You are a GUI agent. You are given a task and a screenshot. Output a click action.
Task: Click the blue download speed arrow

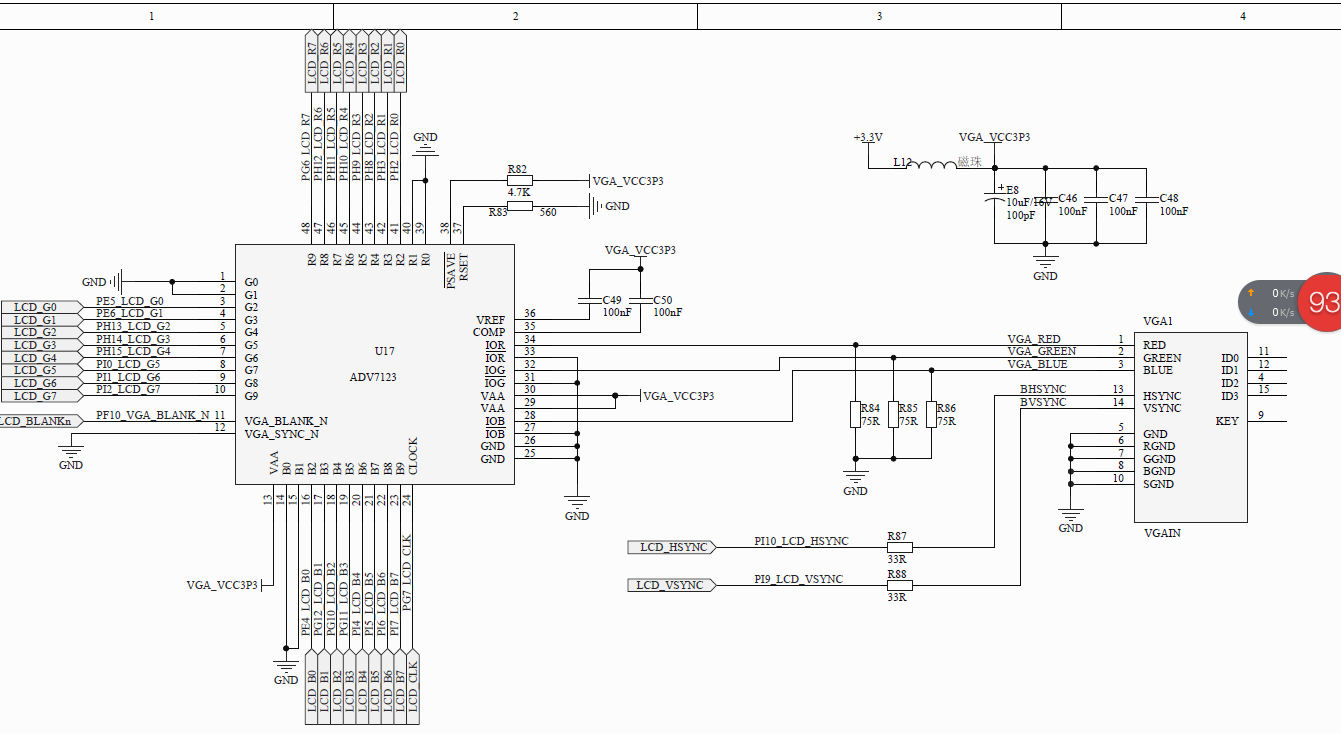tap(1252, 312)
